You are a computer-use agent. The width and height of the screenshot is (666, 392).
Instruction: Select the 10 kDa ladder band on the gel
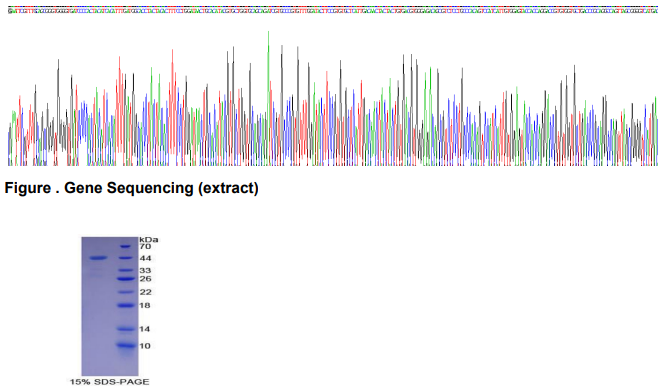[x=126, y=345]
